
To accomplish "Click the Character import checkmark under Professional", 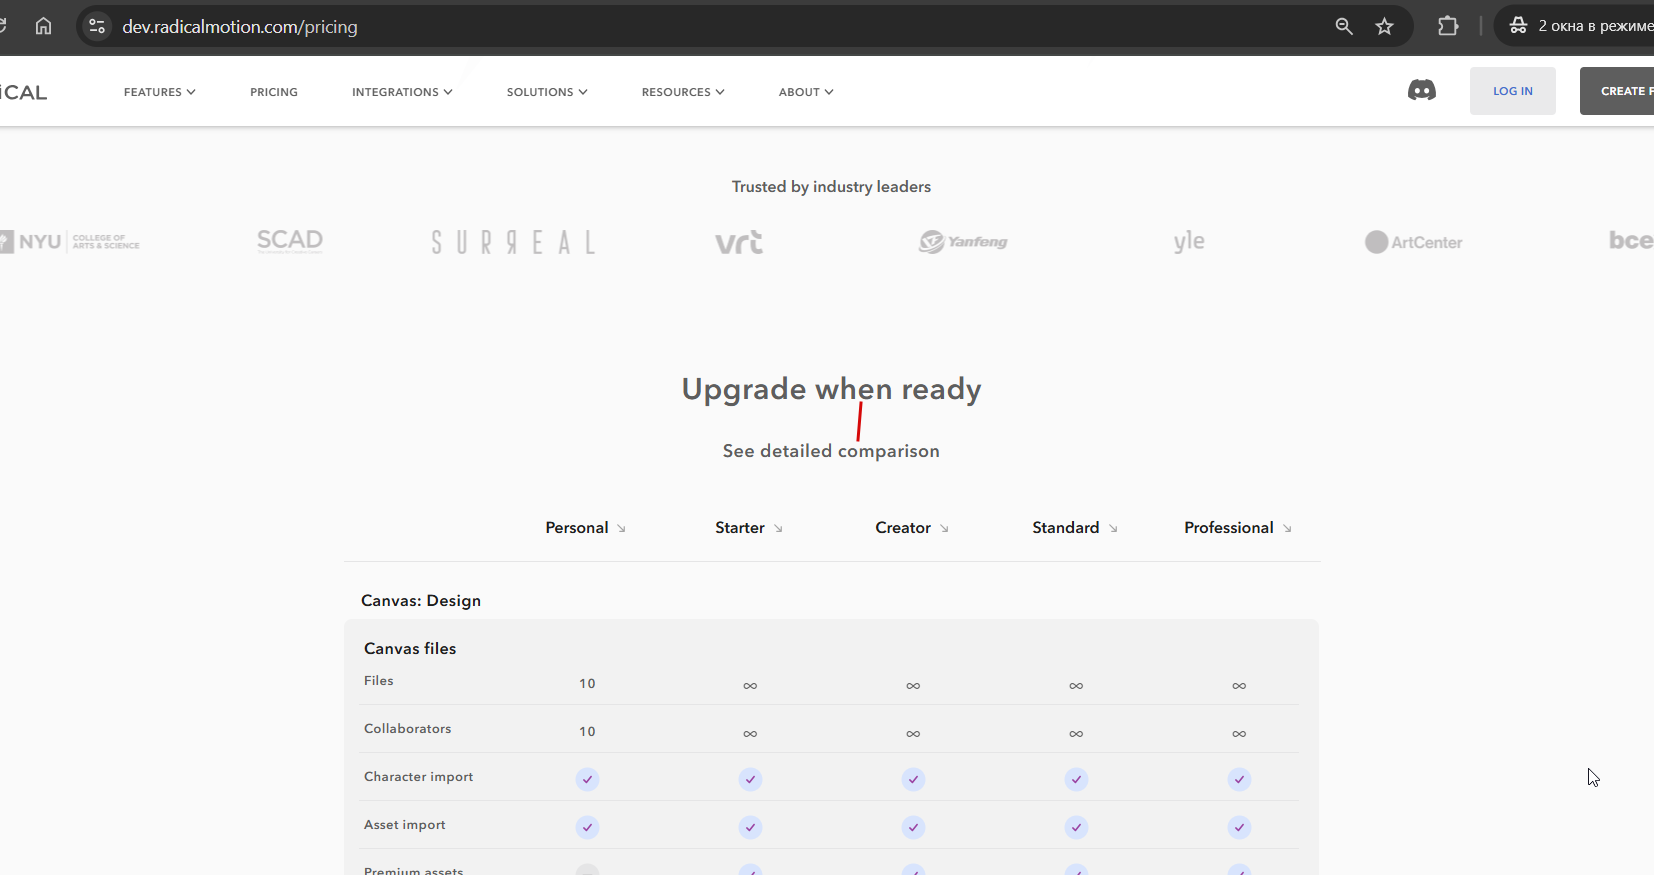I will coord(1239,779).
